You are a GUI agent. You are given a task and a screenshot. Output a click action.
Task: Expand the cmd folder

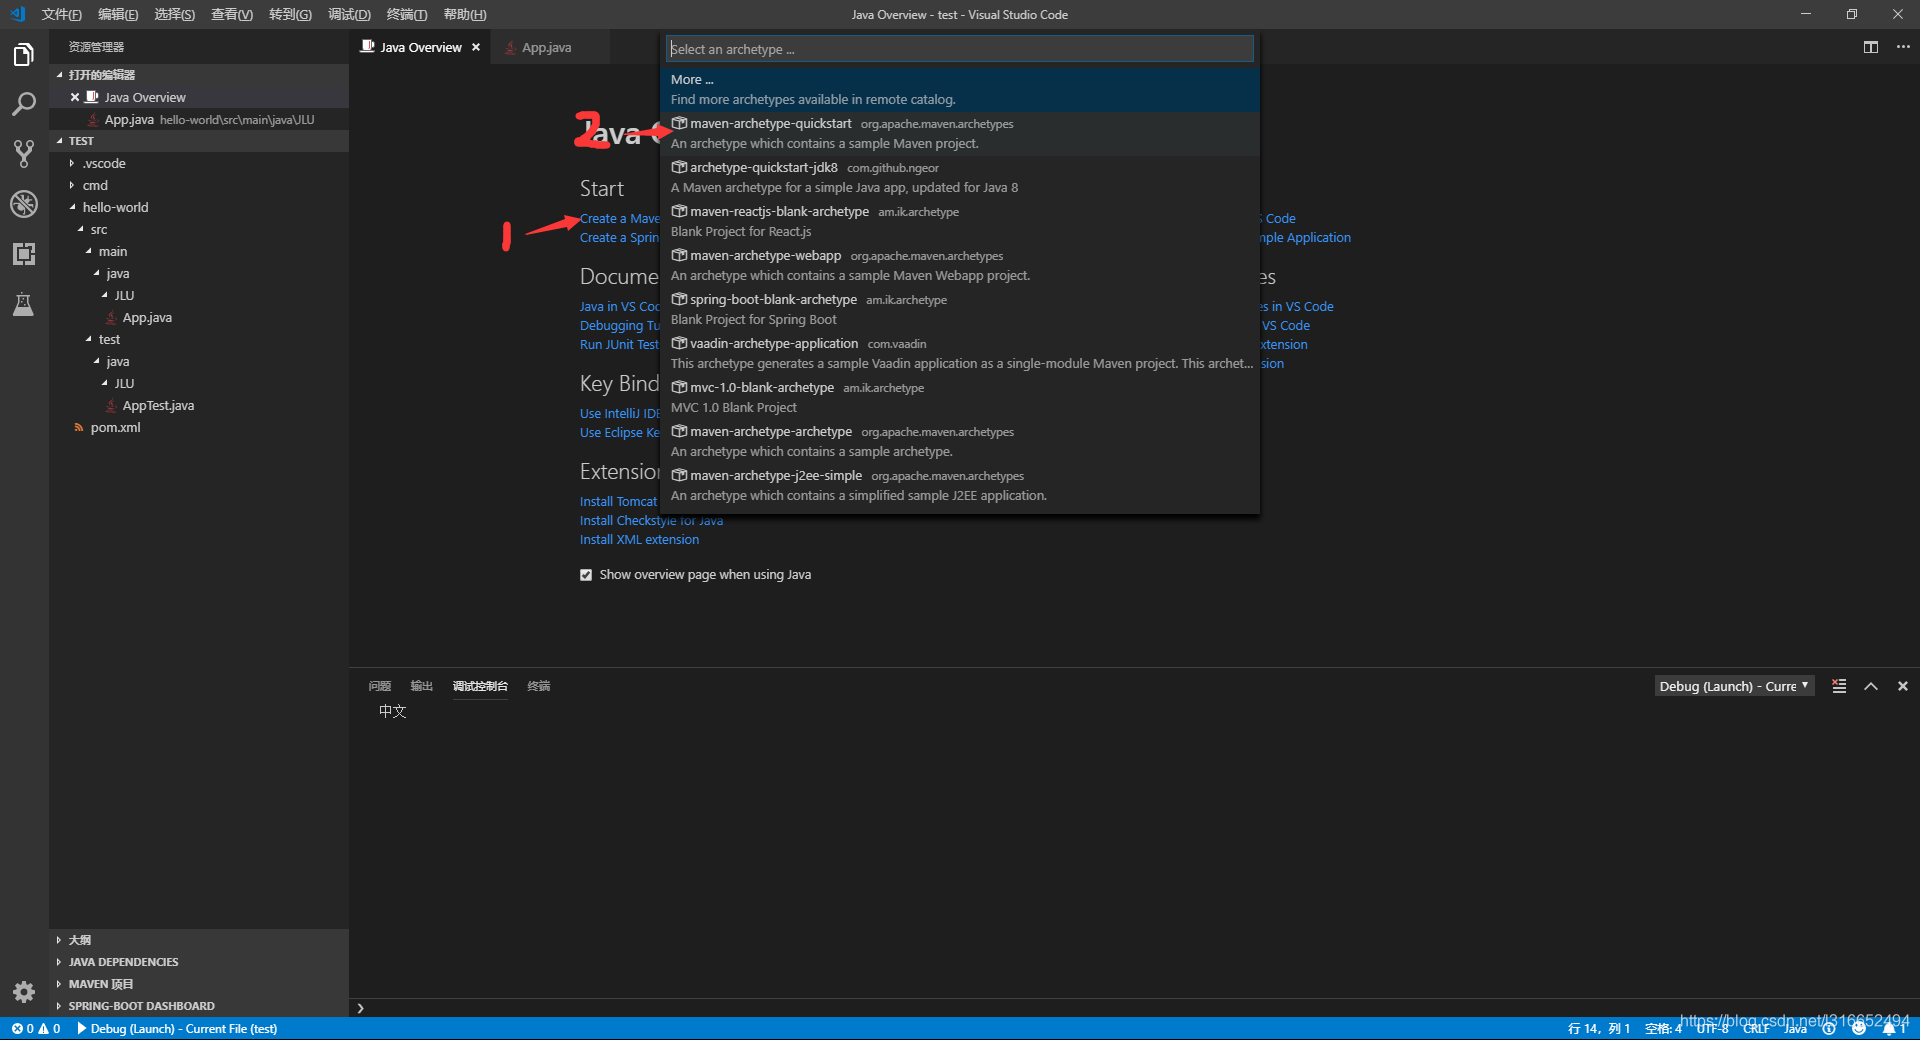coord(95,185)
